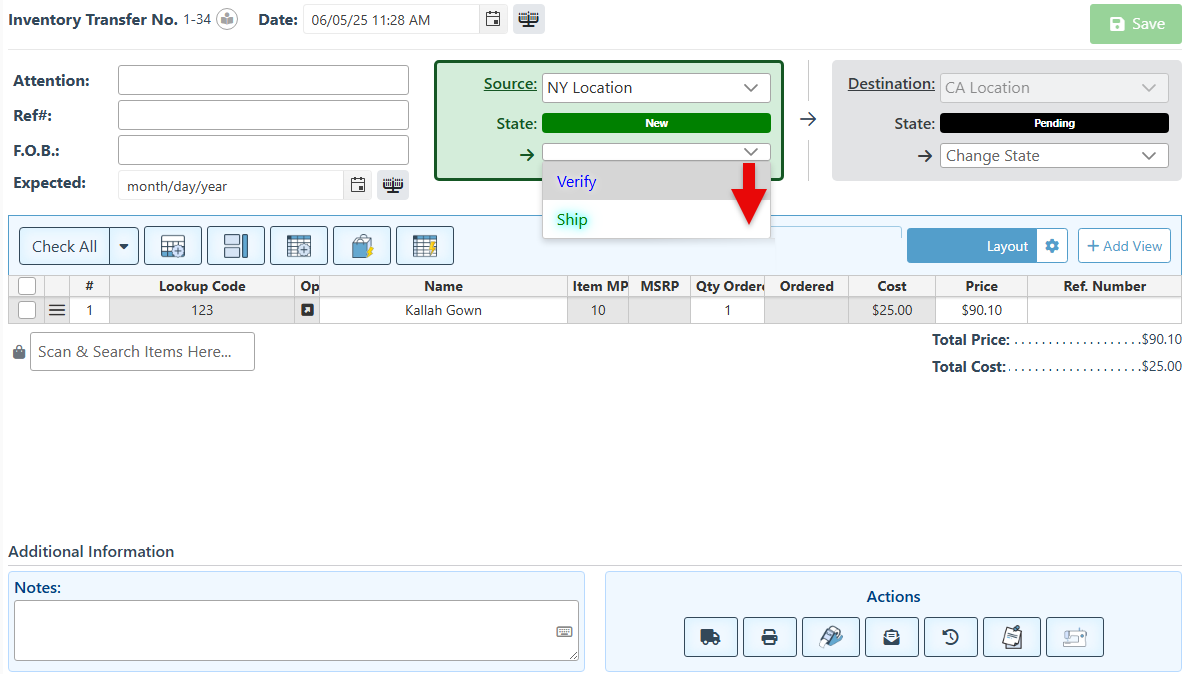Open calendar picker for the Date field
This screenshot has height=674, width=1187.
click(x=492, y=20)
